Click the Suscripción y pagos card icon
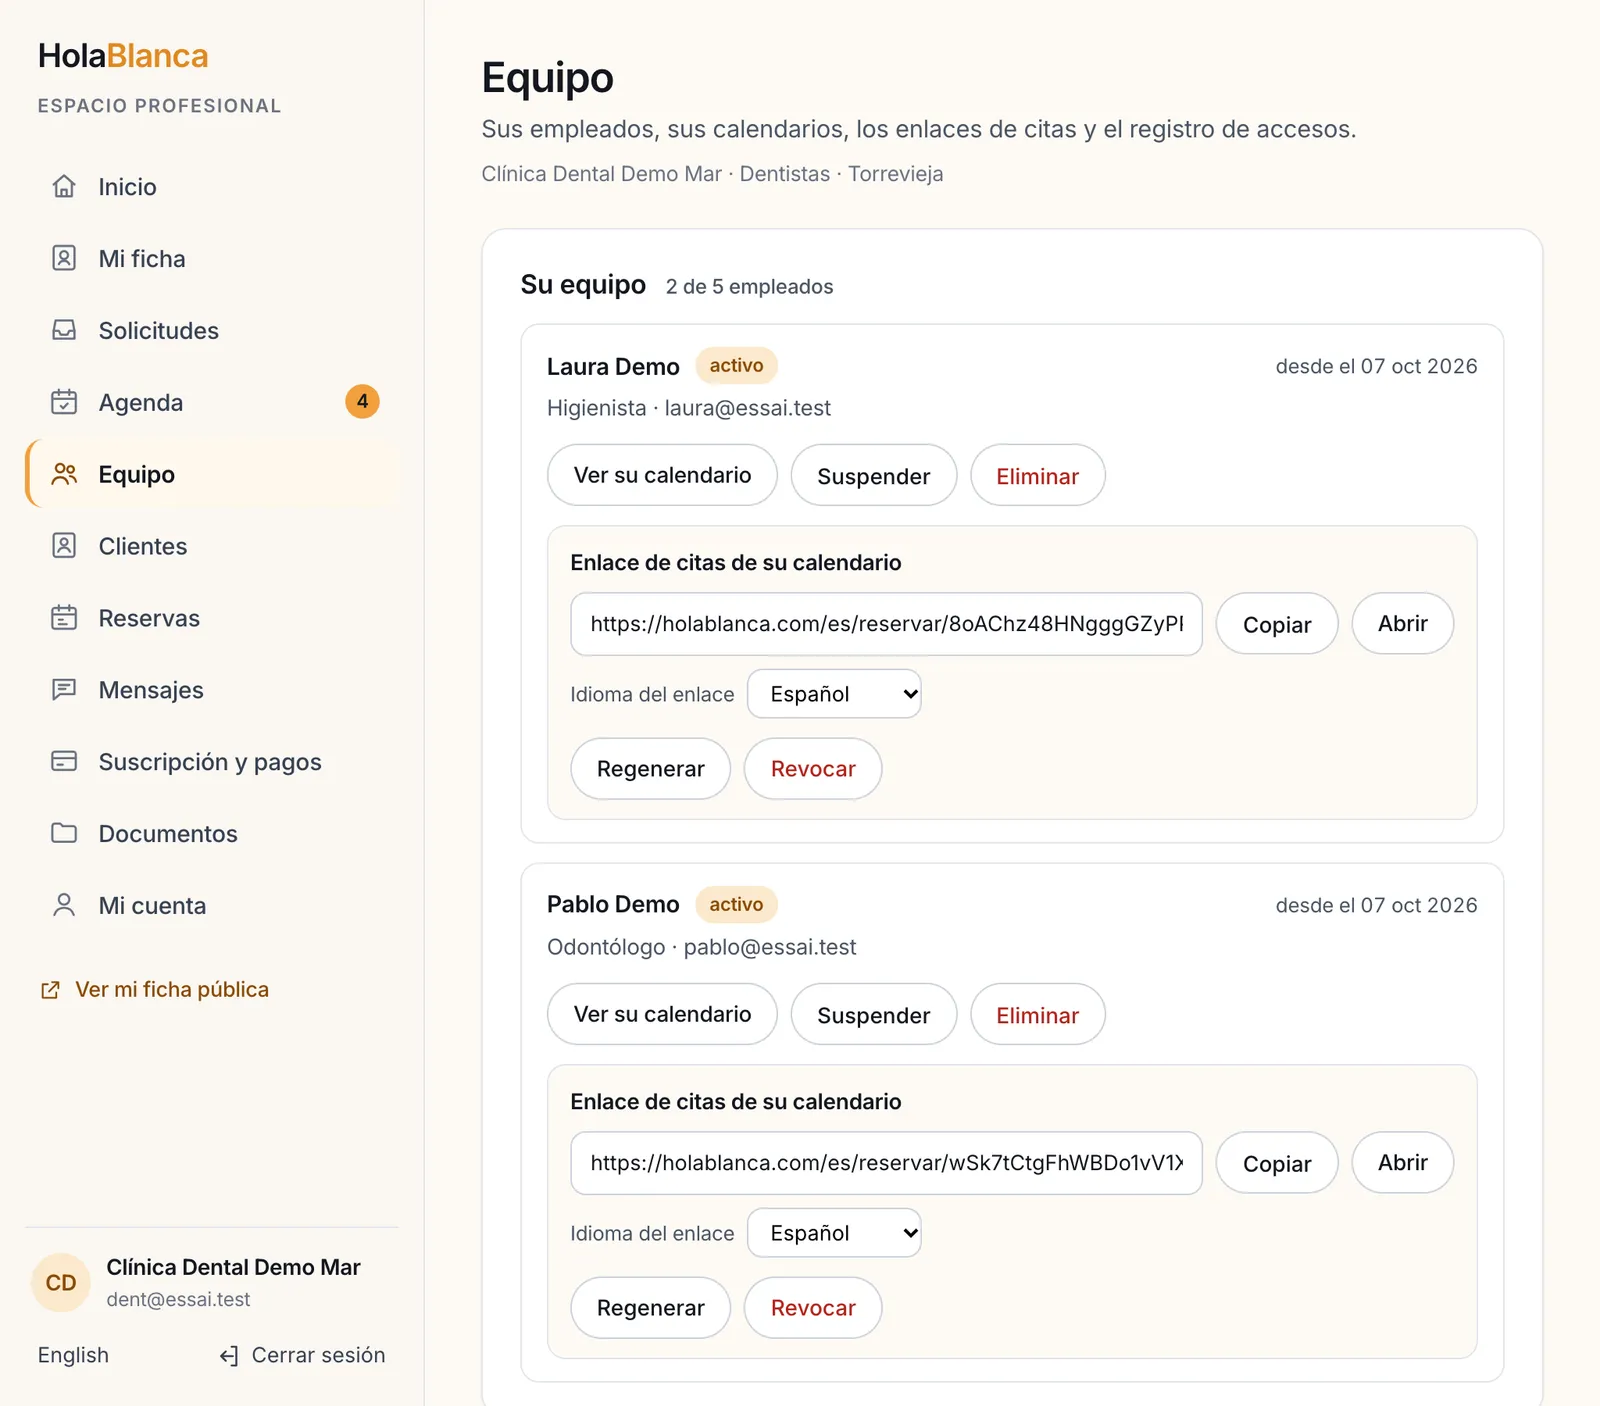This screenshot has height=1406, width=1600. tap(64, 762)
